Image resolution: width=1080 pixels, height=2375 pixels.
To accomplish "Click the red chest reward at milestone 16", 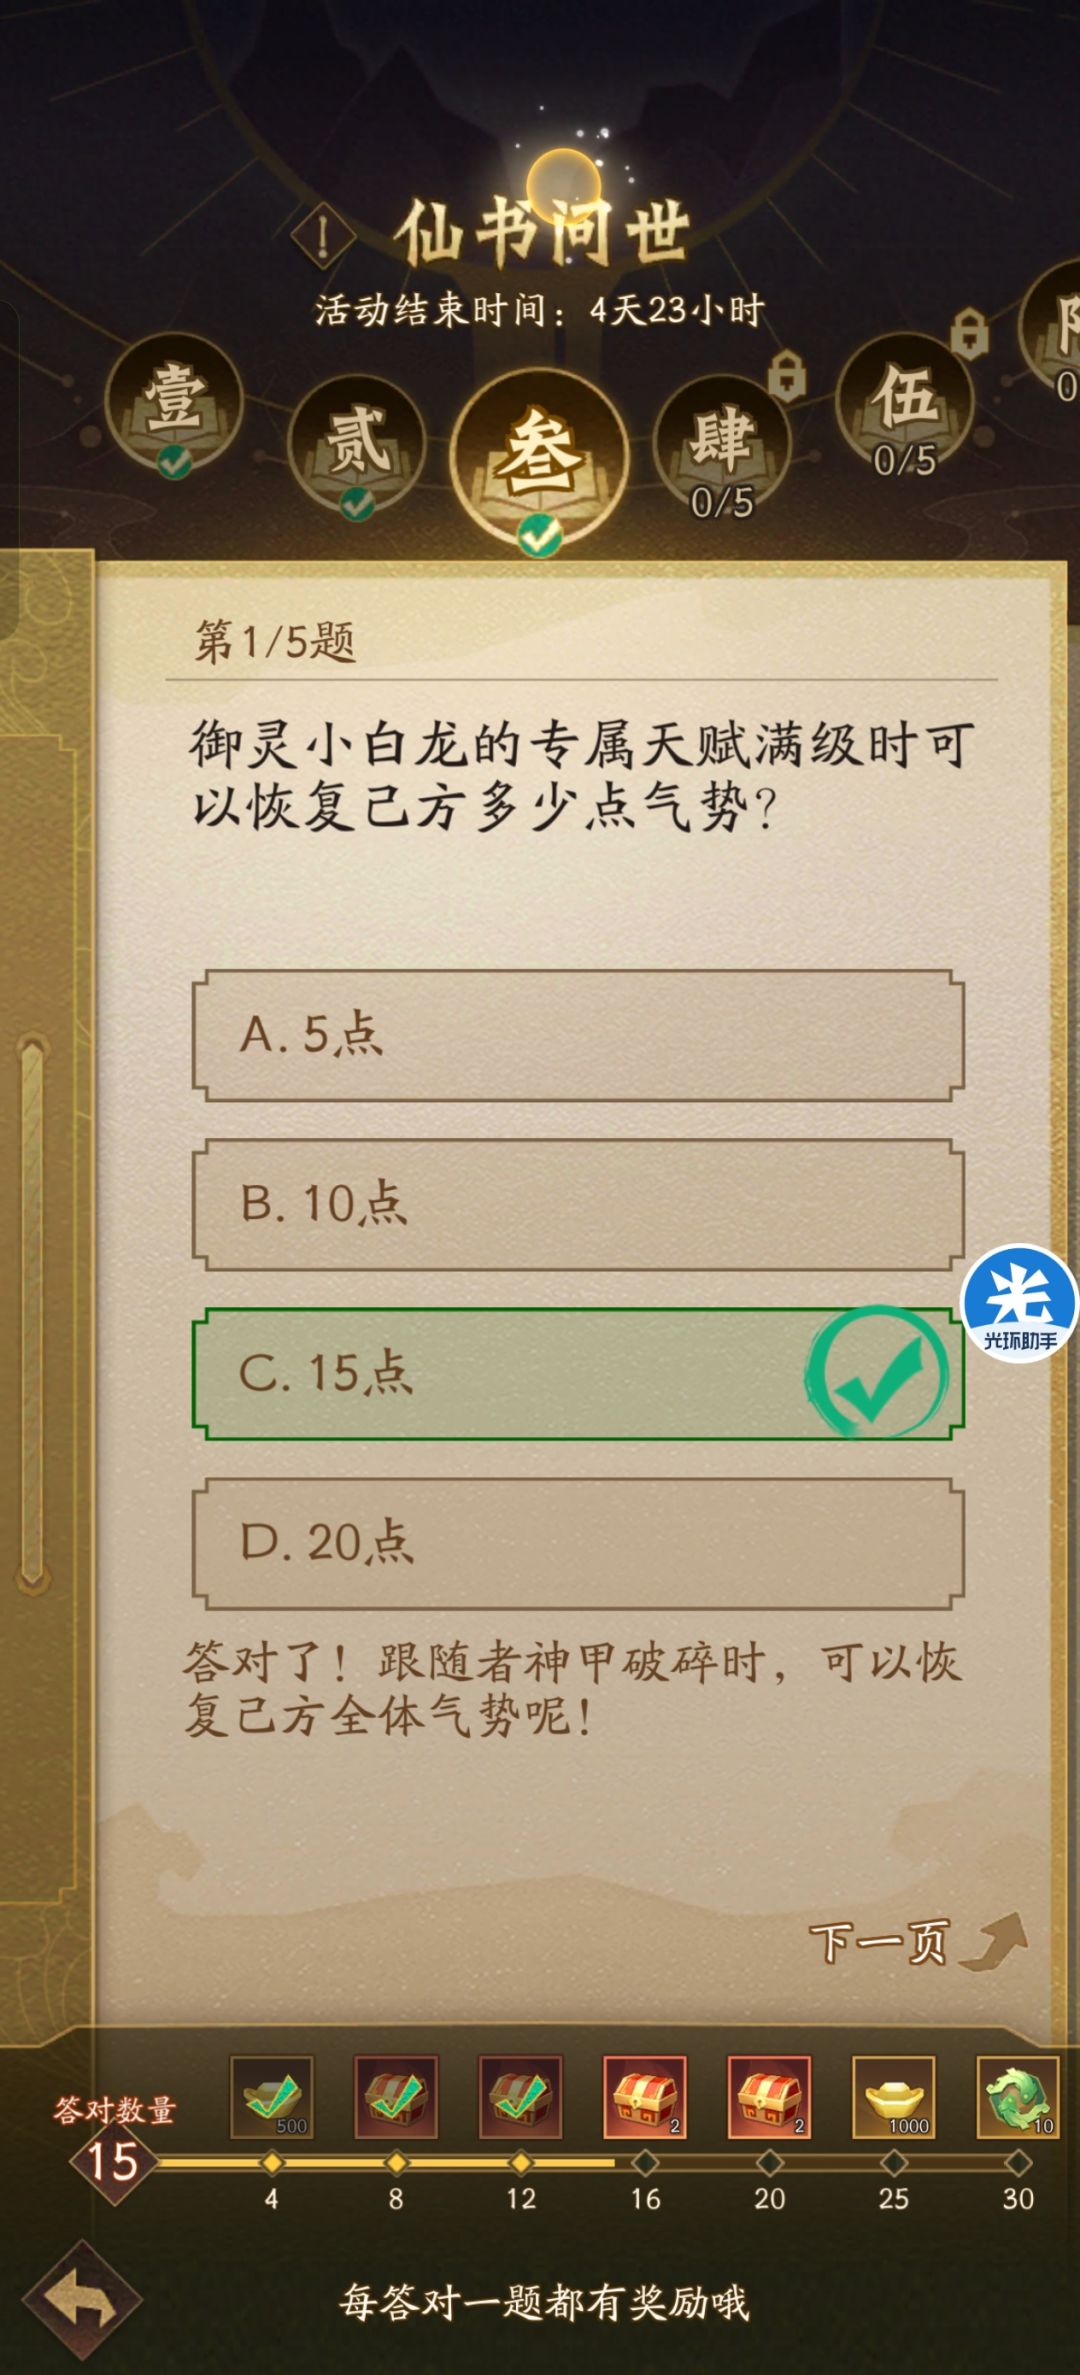I will tap(644, 2097).
